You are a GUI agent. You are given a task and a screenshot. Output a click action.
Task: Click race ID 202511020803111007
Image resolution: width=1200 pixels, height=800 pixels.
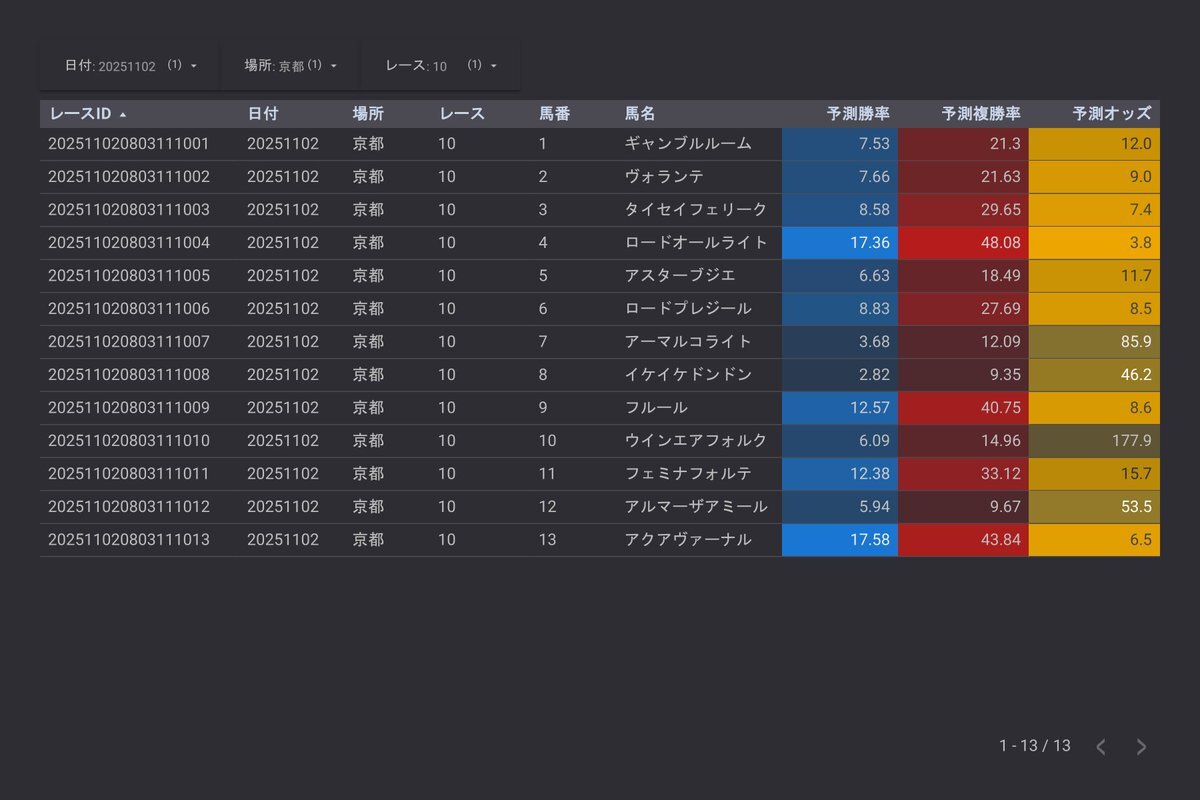tap(129, 342)
